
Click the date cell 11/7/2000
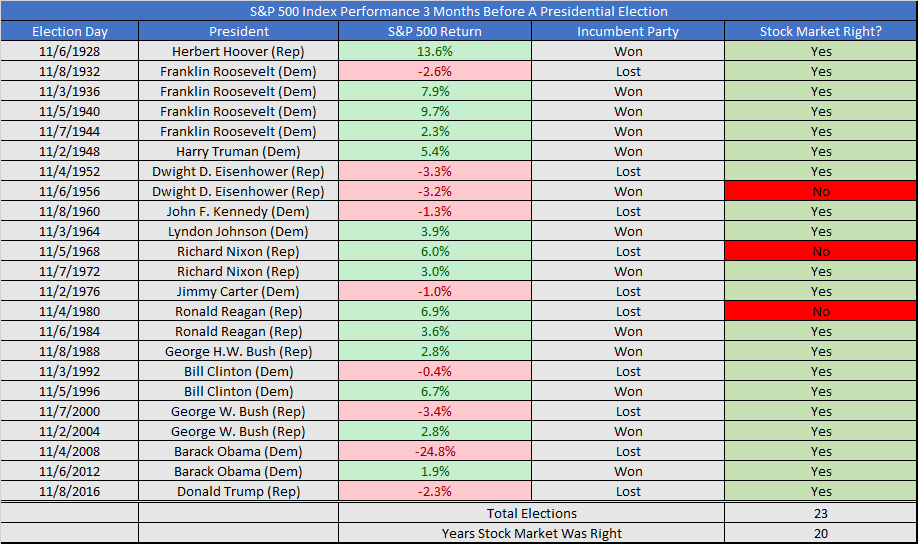[x=70, y=412]
